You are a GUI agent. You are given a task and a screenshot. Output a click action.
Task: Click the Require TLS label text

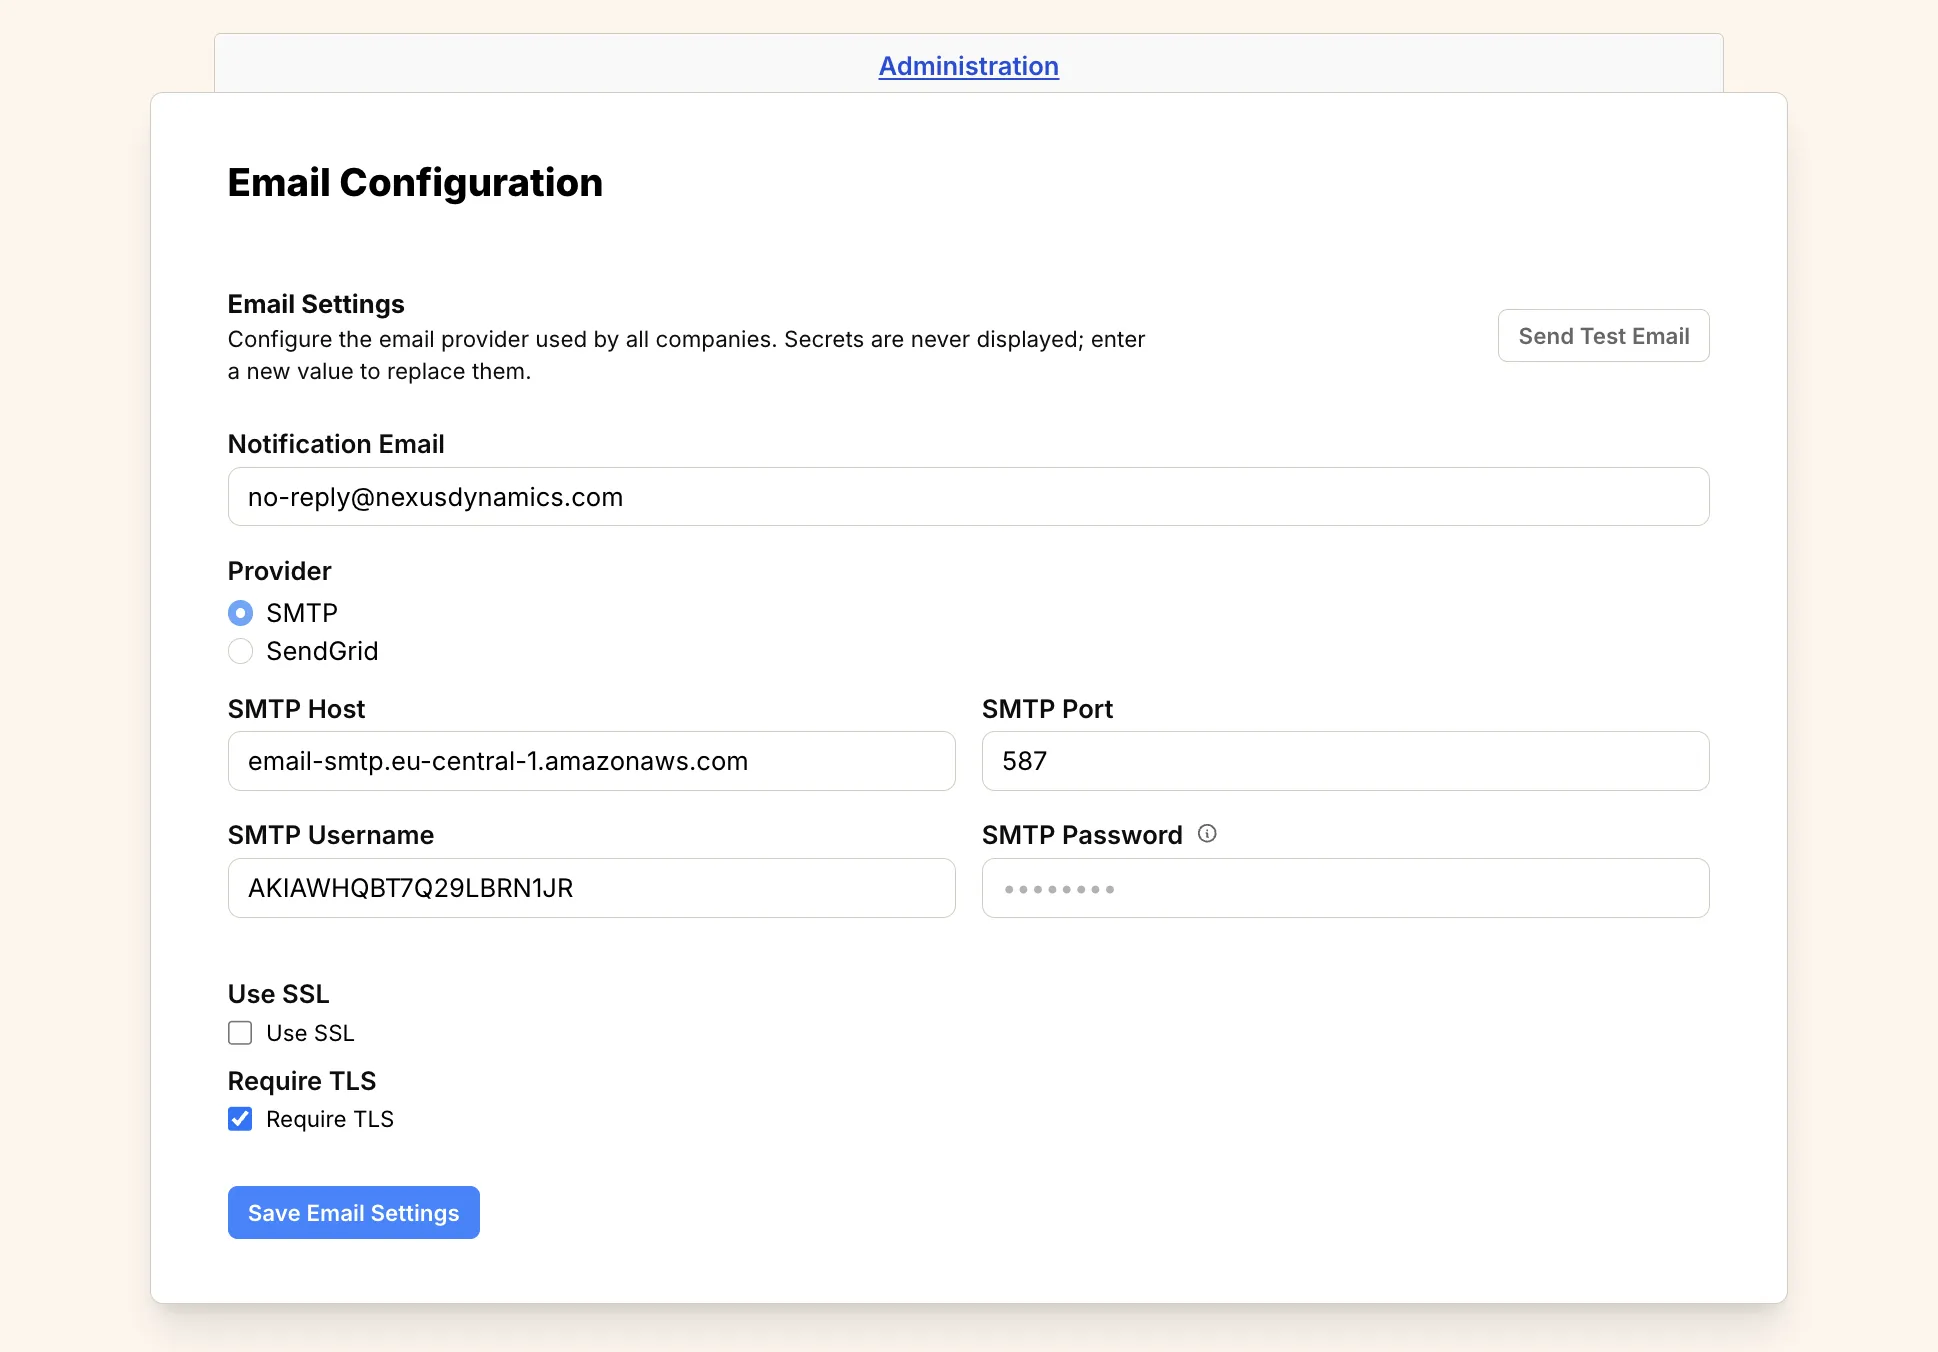coord(329,1119)
